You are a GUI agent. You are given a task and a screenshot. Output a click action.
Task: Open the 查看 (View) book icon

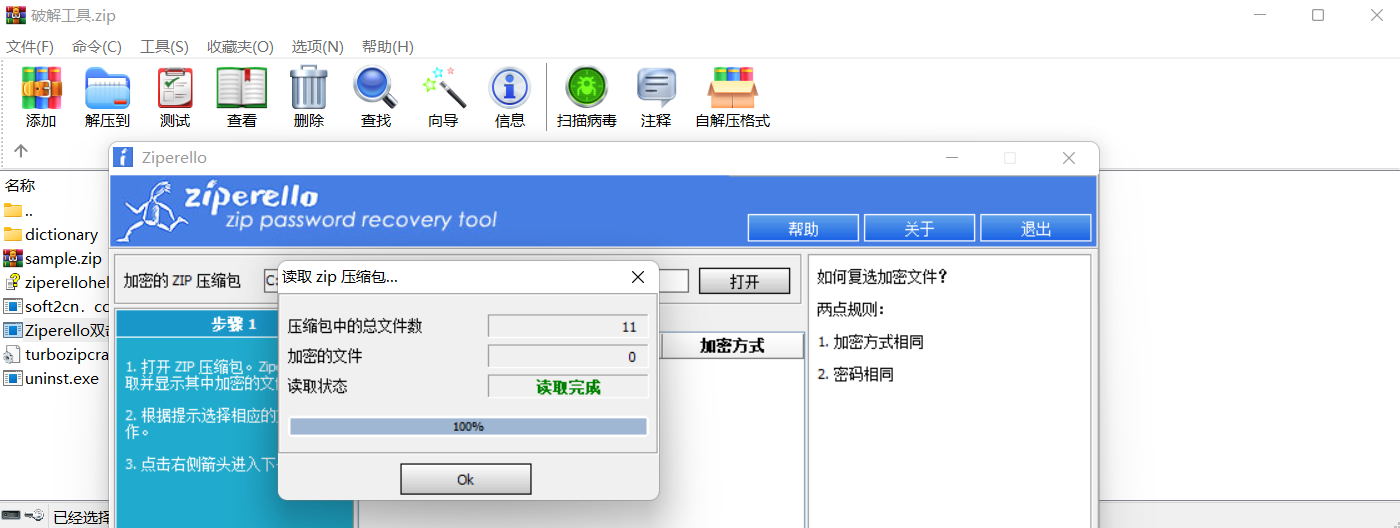(x=242, y=90)
